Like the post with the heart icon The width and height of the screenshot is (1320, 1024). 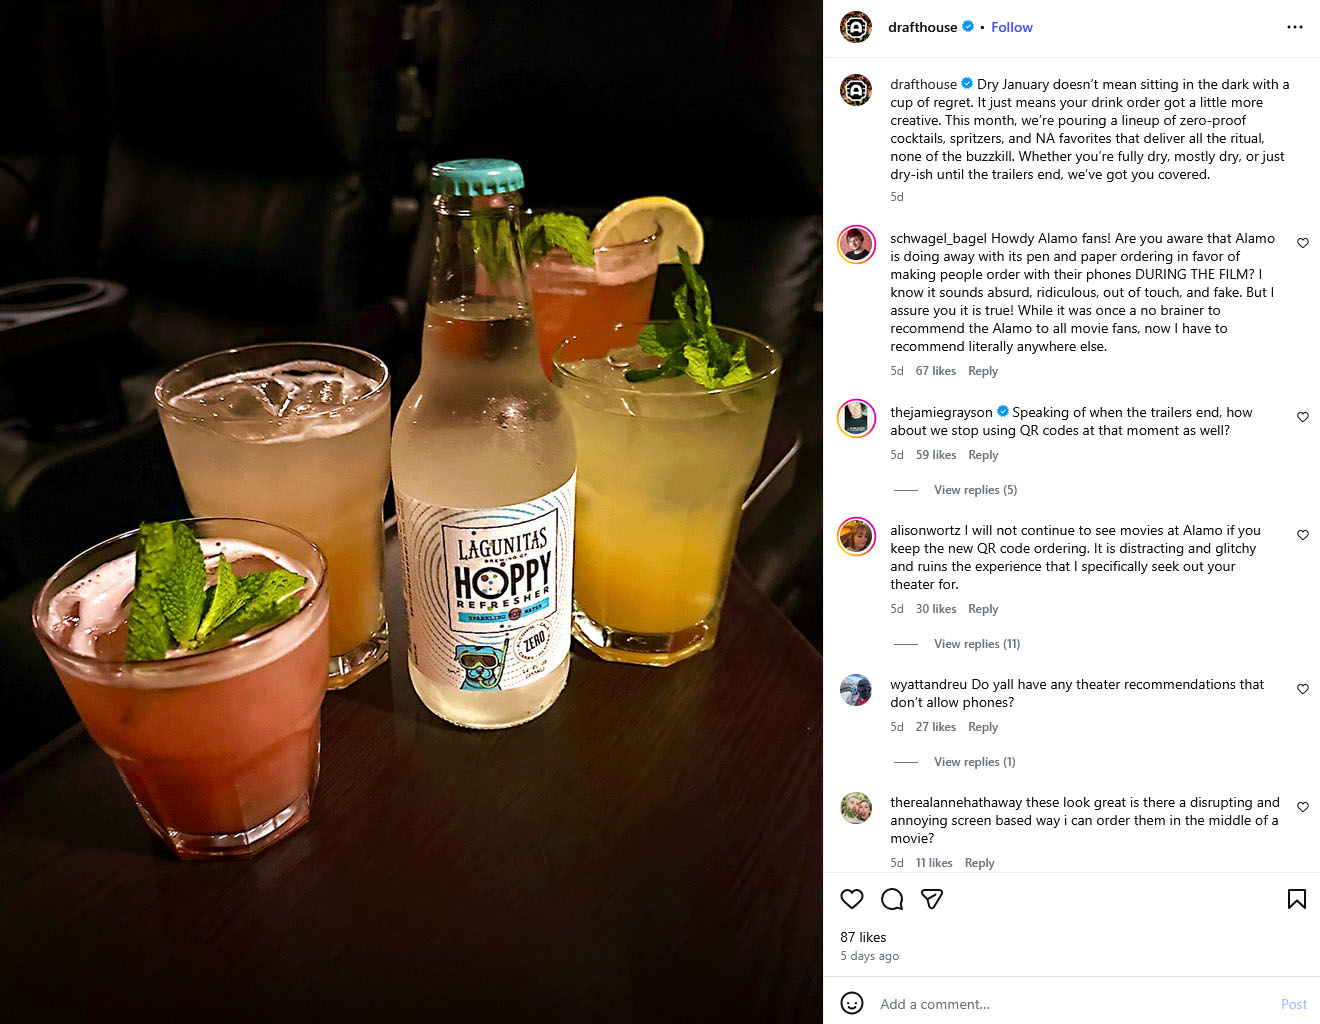[852, 899]
